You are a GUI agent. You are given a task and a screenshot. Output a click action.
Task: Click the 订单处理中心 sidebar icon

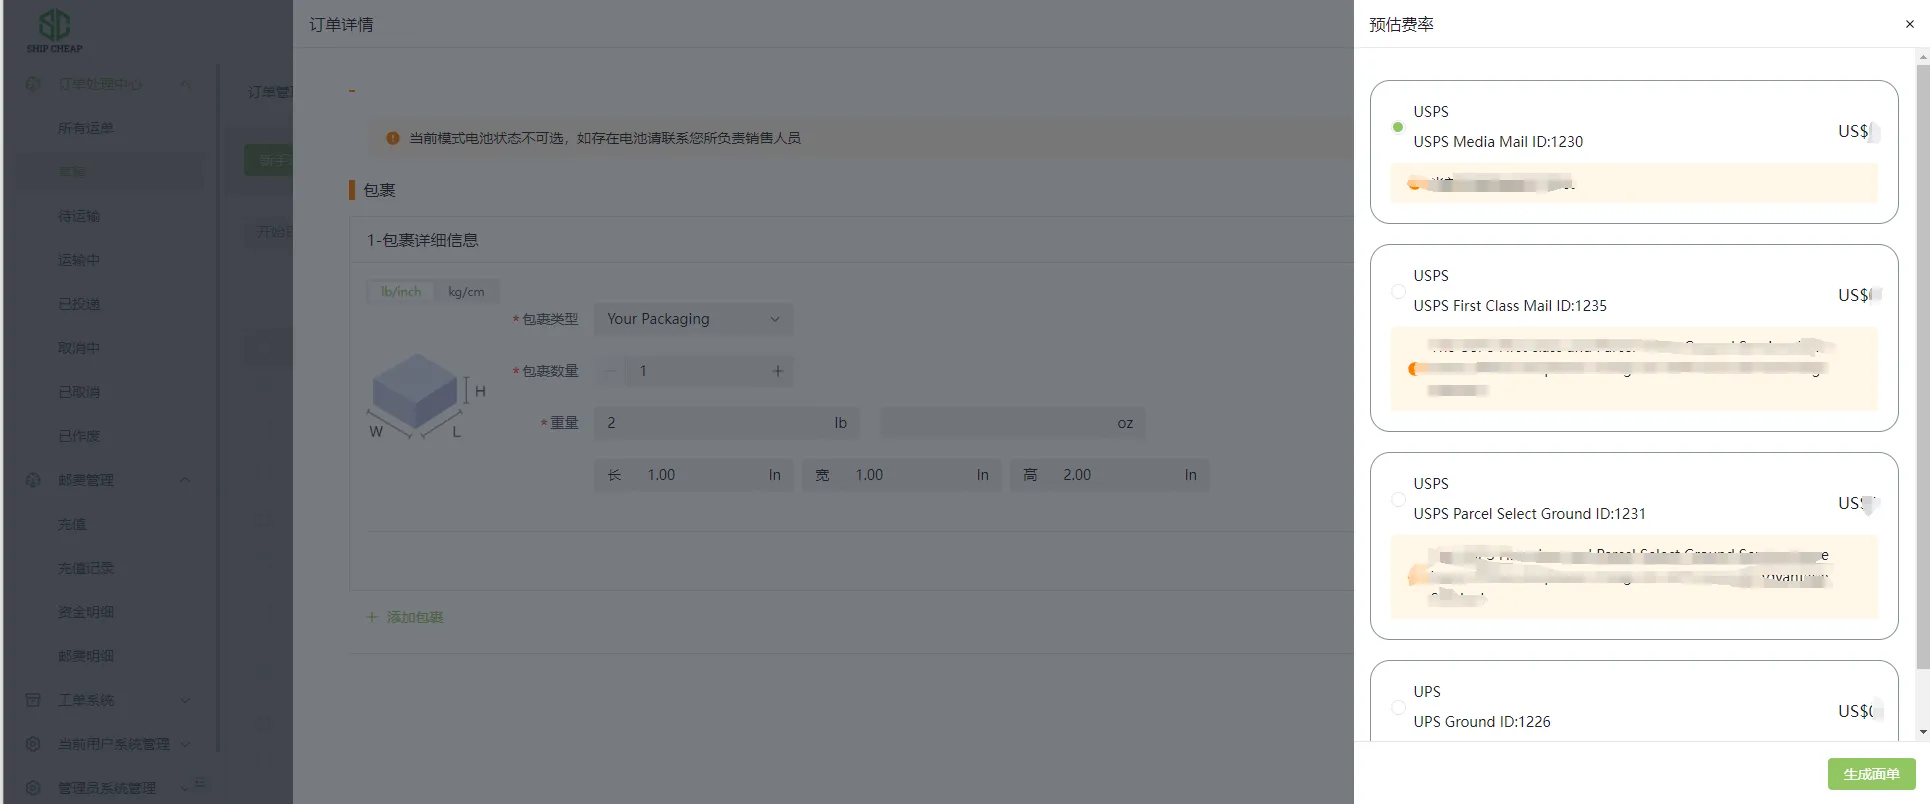coord(33,84)
